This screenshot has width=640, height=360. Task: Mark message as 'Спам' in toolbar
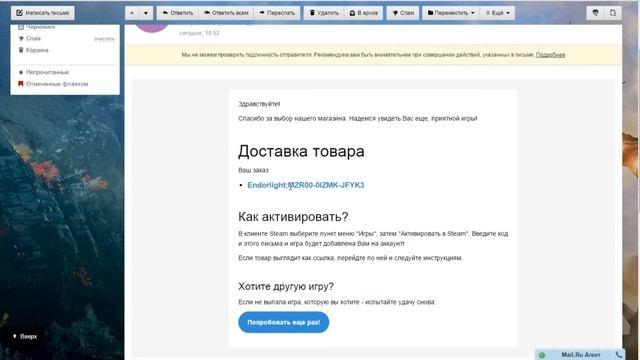pyautogui.click(x=403, y=13)
